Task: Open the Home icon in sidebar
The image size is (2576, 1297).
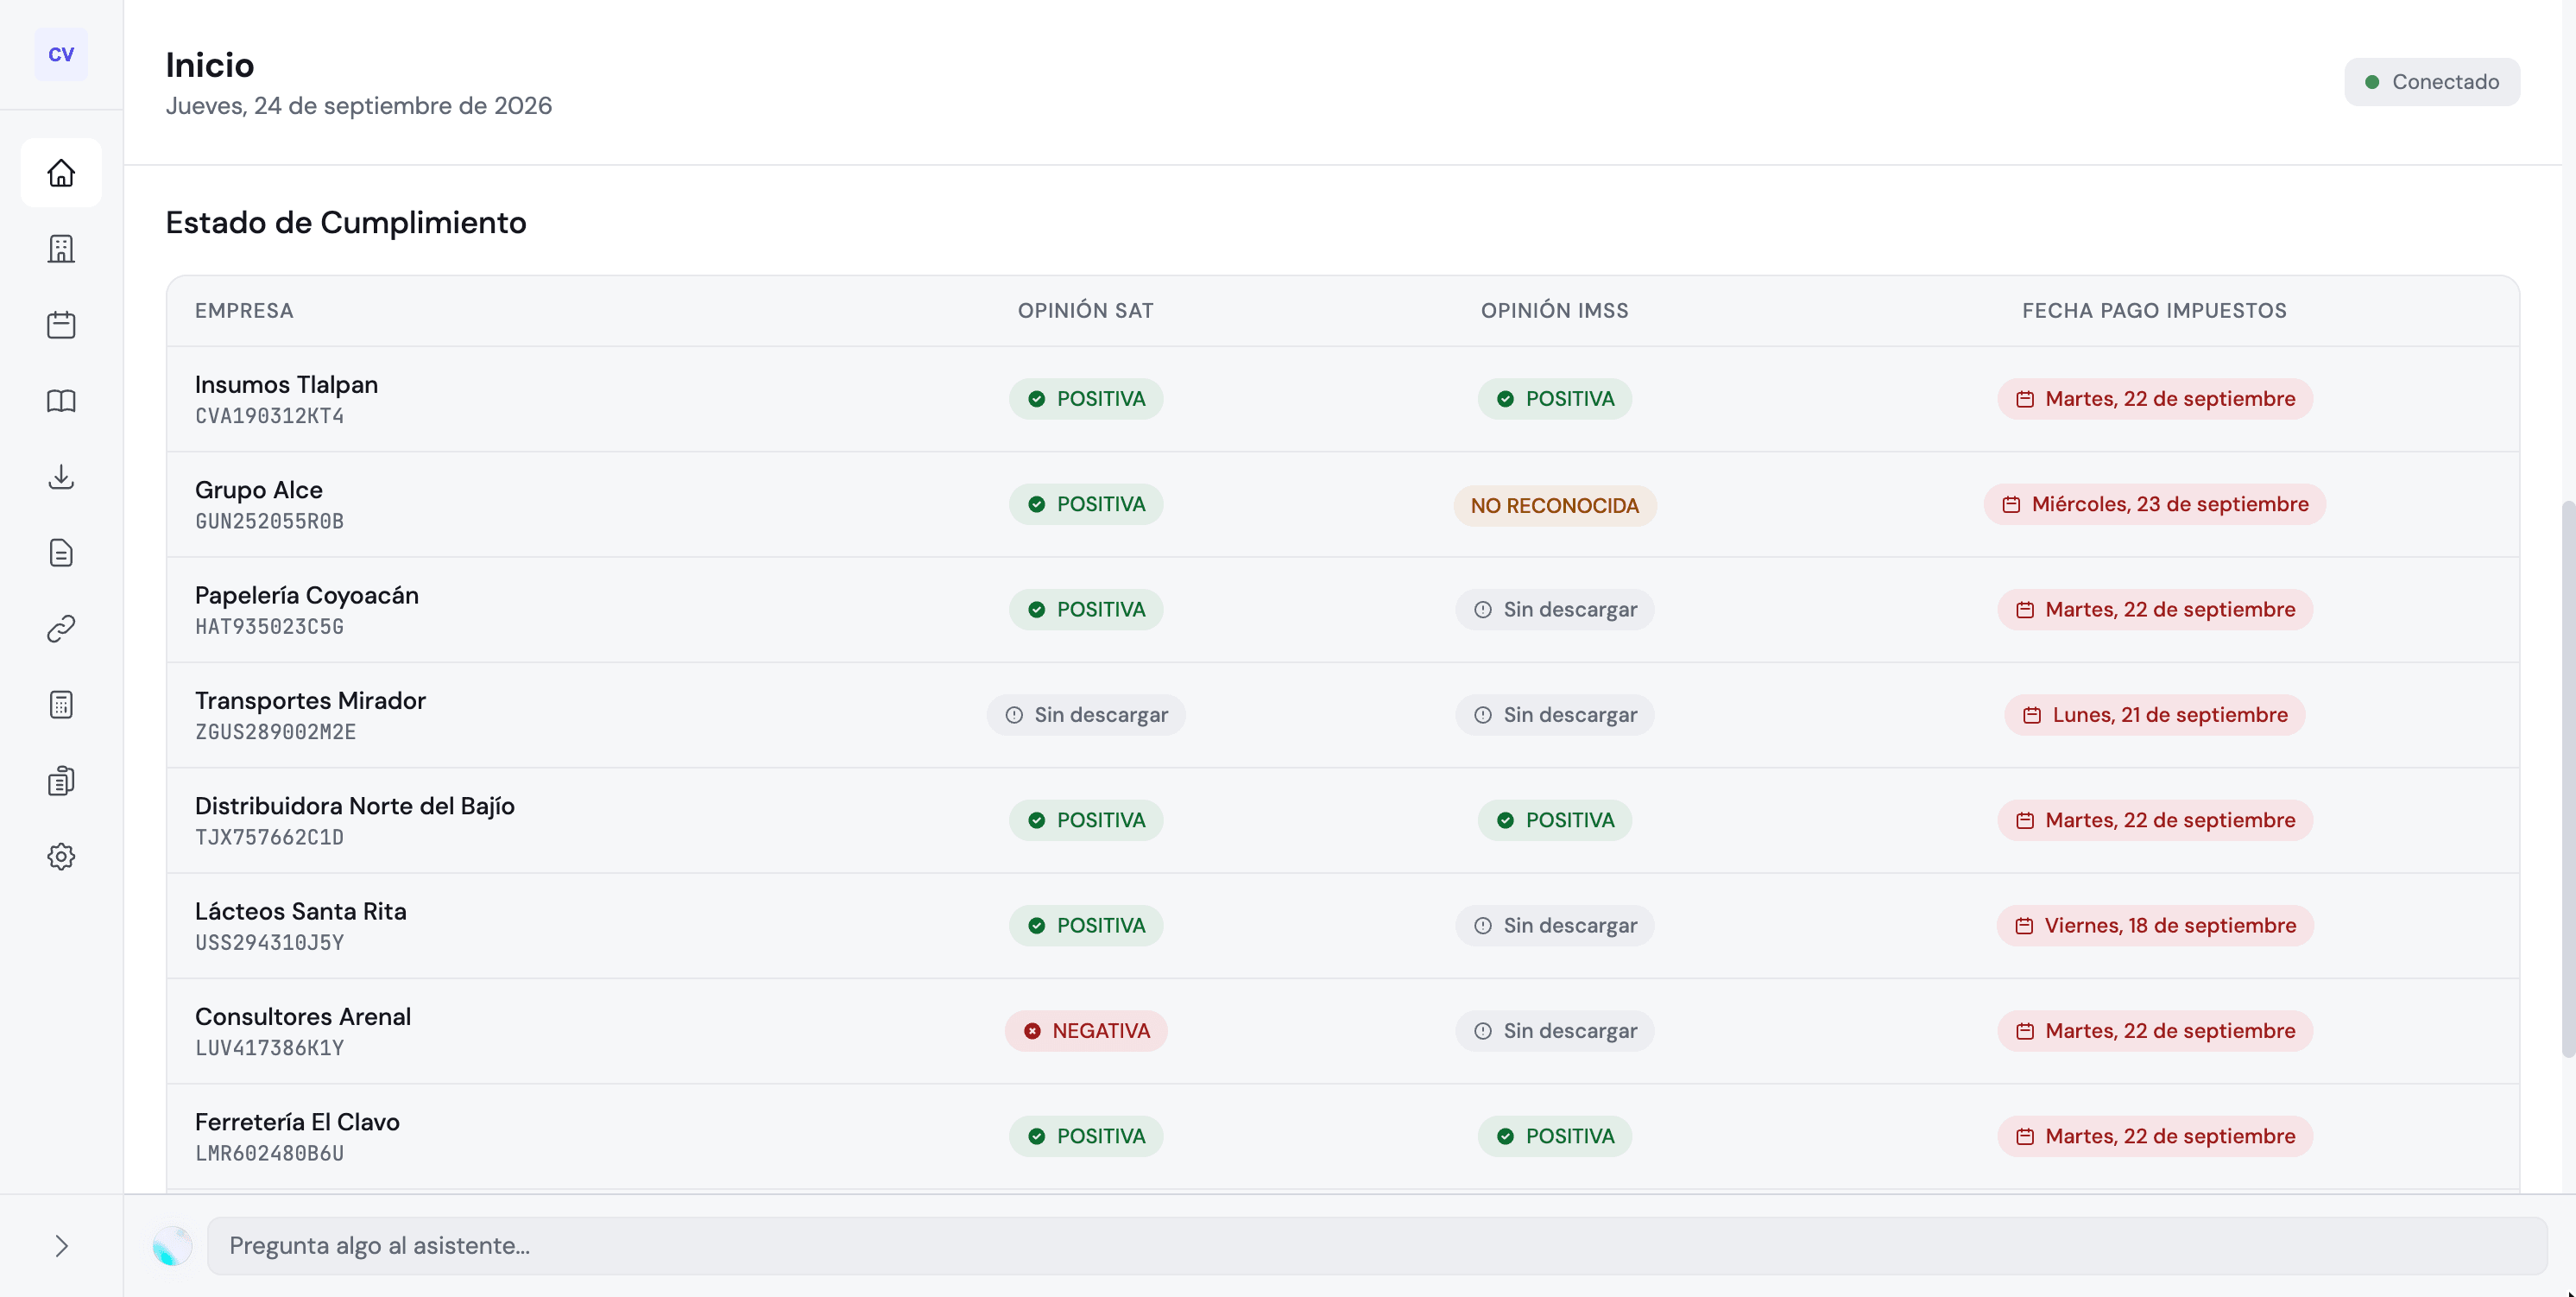Action: pos(61,173)
